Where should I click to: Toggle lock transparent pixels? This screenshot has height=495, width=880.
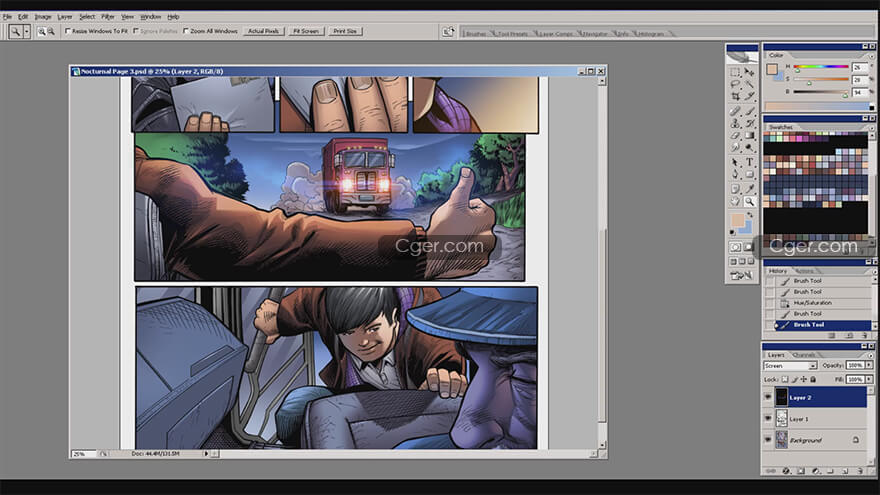click(x=785, y=380)
